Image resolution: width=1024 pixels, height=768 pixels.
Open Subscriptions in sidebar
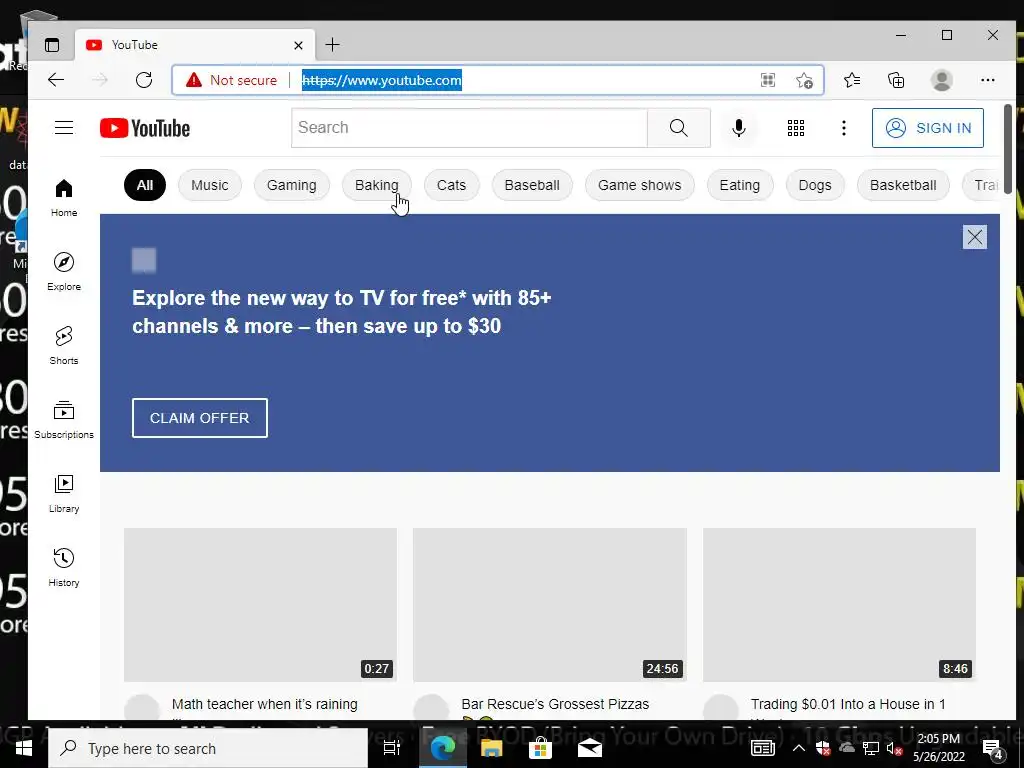pyautogui.click(x=64, y=420)
